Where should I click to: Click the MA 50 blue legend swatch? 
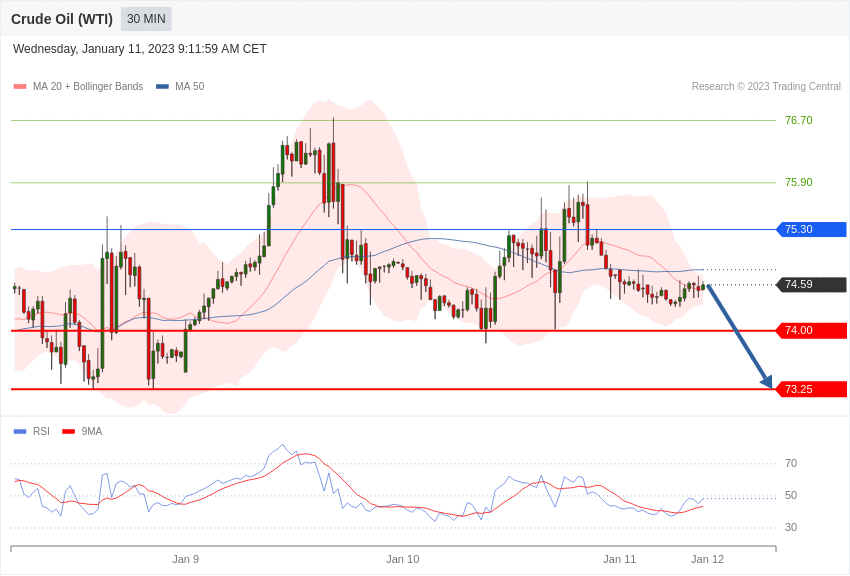pos(162,86)
